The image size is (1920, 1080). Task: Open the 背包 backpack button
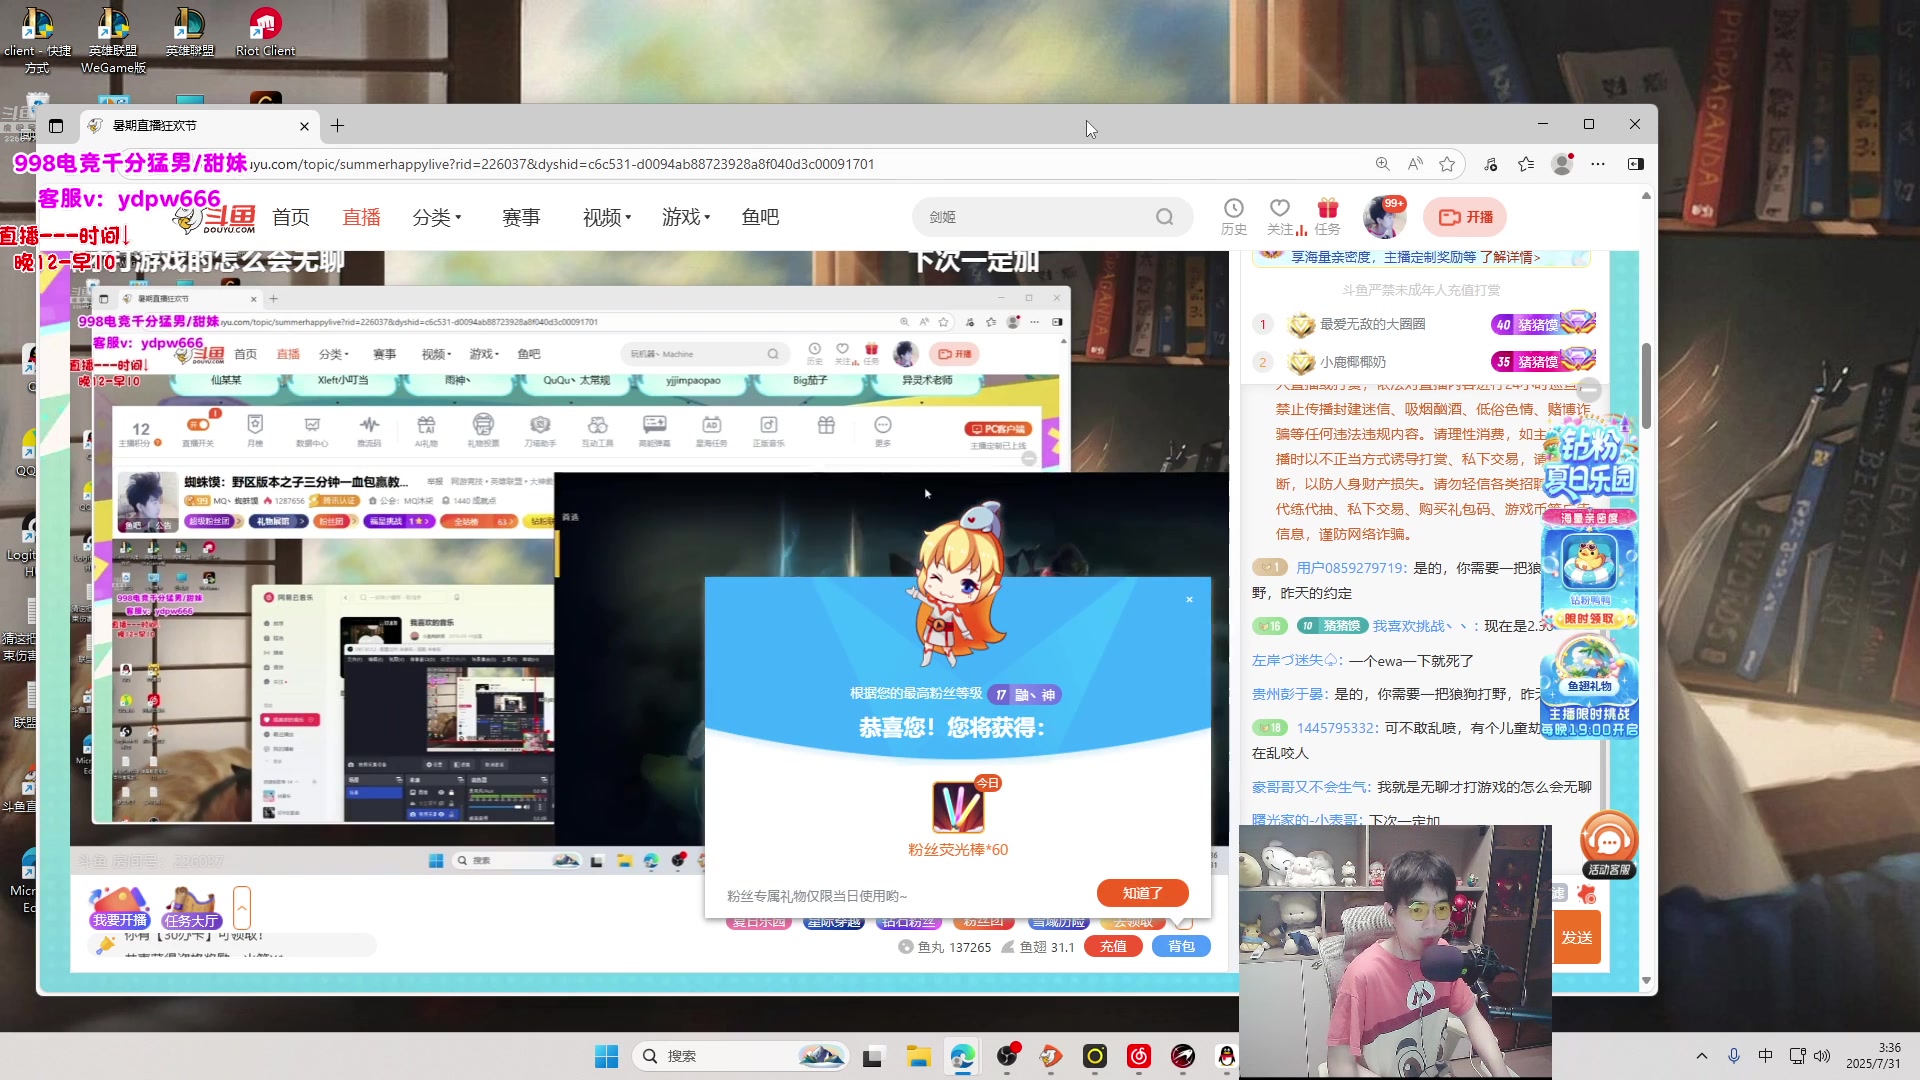point(1181,946)
